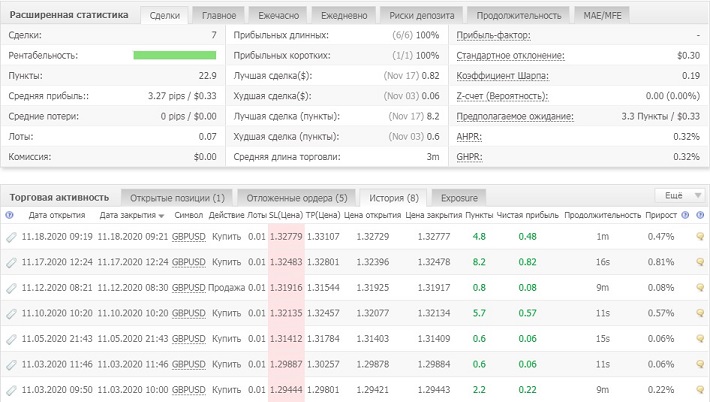
Task: Open the MAE/MFE tab
Action: [602, 15]
